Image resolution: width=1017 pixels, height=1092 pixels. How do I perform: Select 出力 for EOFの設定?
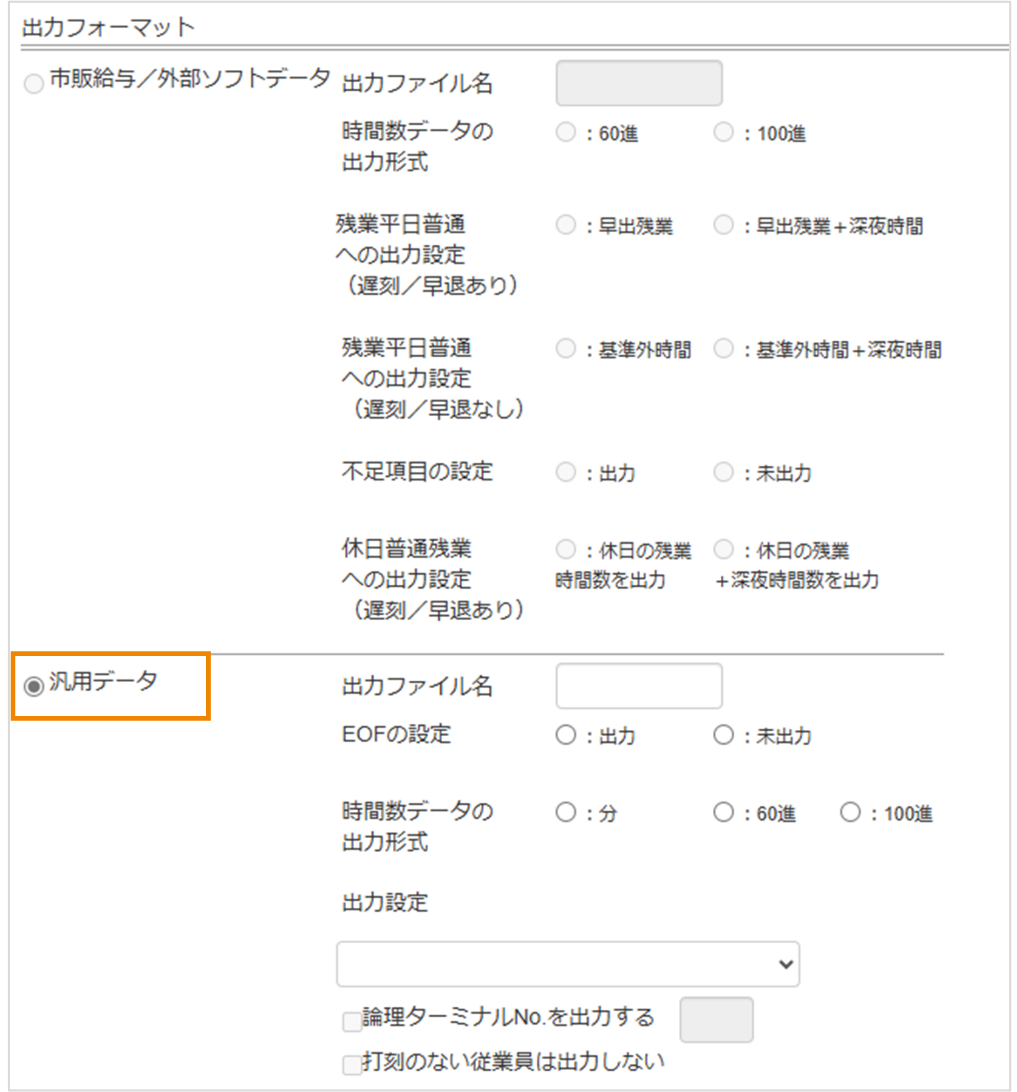pos(564,736)
